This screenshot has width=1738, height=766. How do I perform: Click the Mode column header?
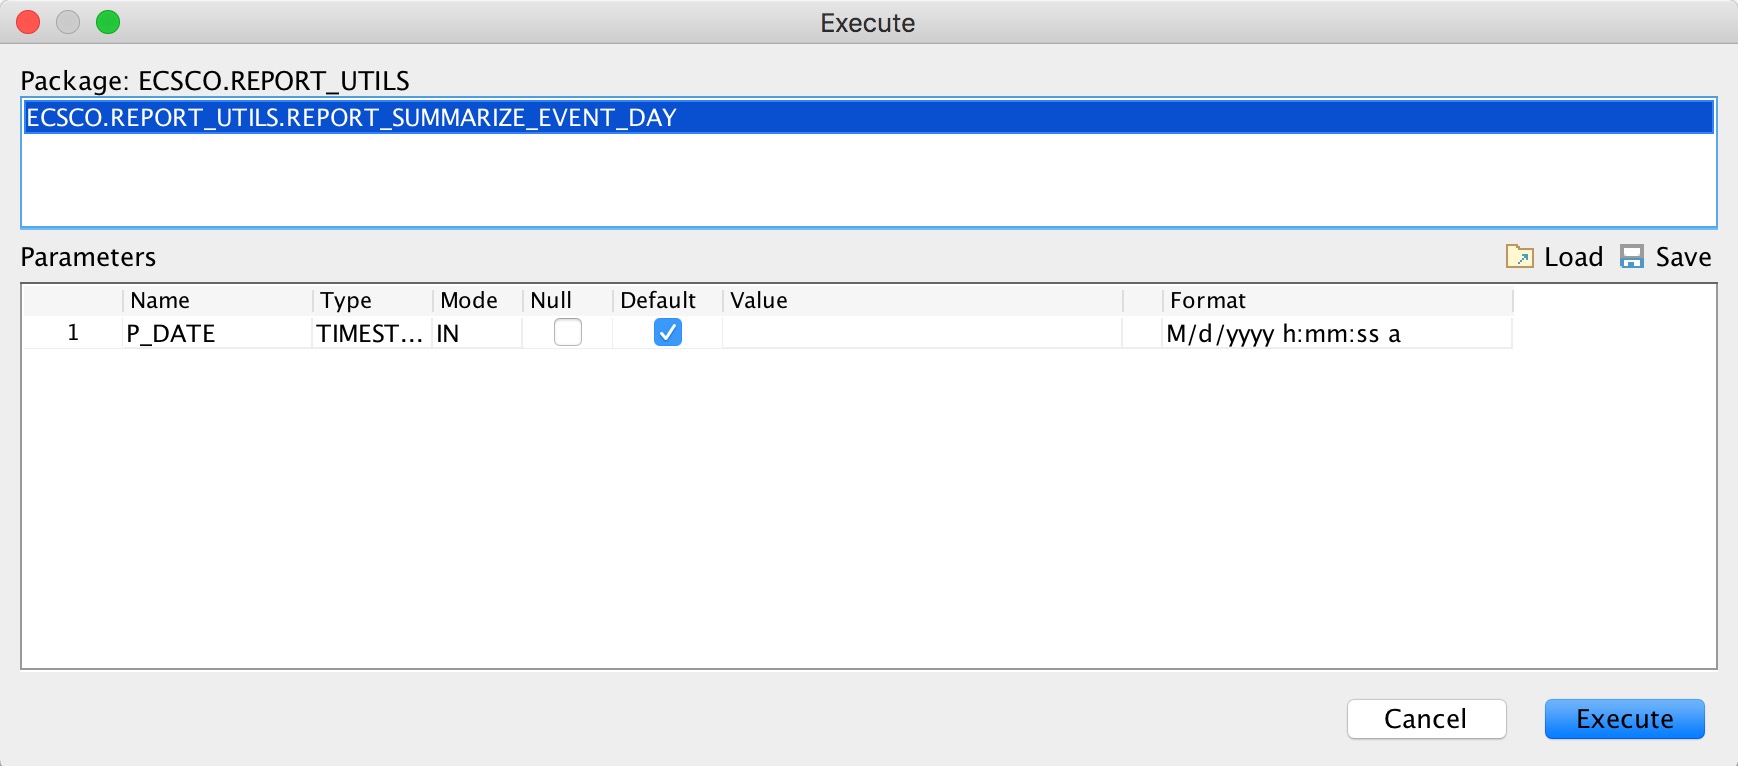pyautogui.click(x=469, y=300)
